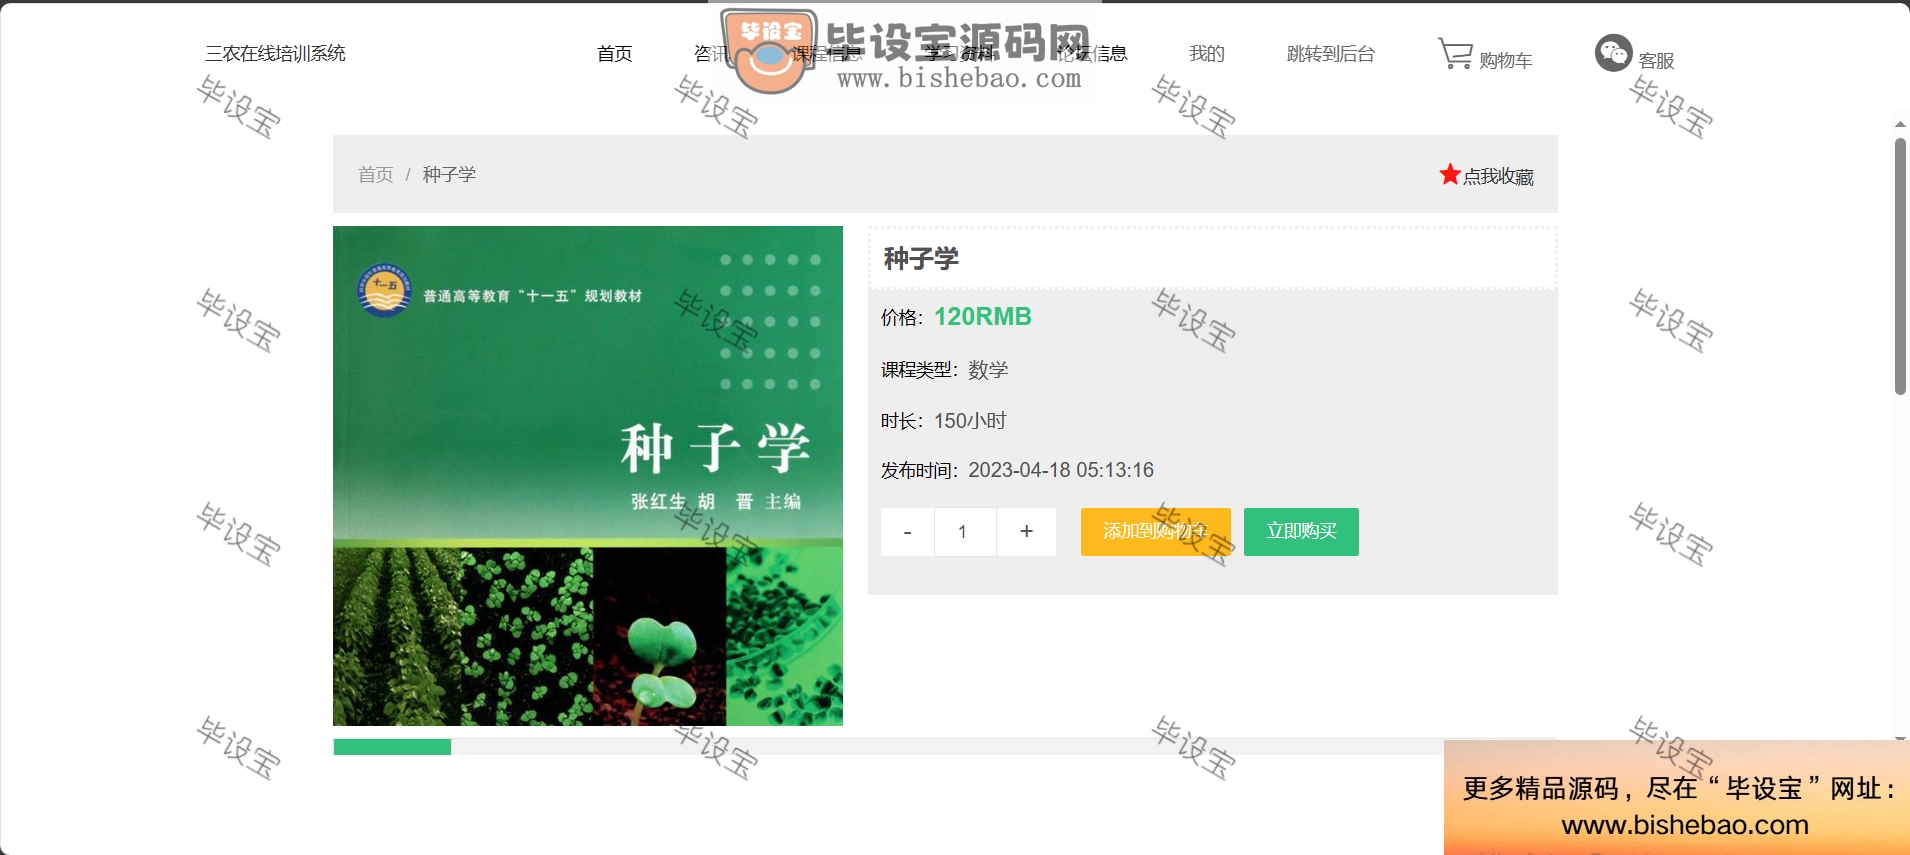Viewport: 1910px width, 855px height.
Task: Click the page vertical scrollbar thumb
Action: (1900, 266)
